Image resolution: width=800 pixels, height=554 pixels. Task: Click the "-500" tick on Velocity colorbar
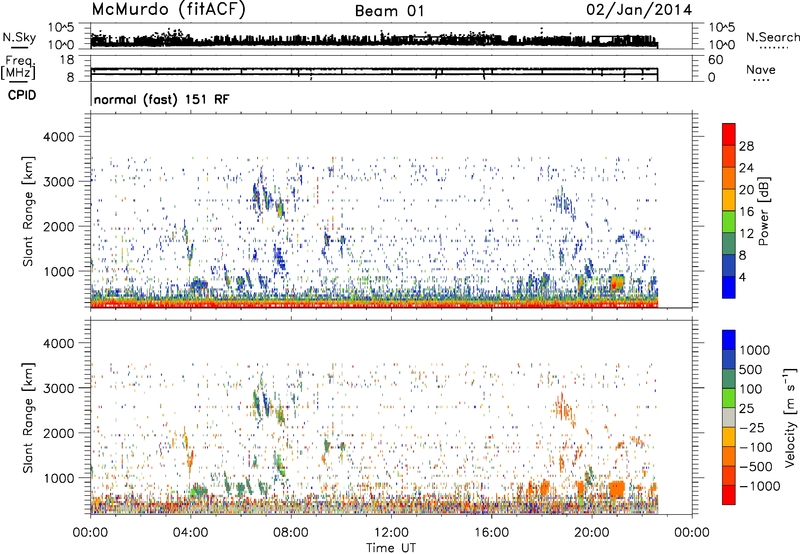pos(756,467)
